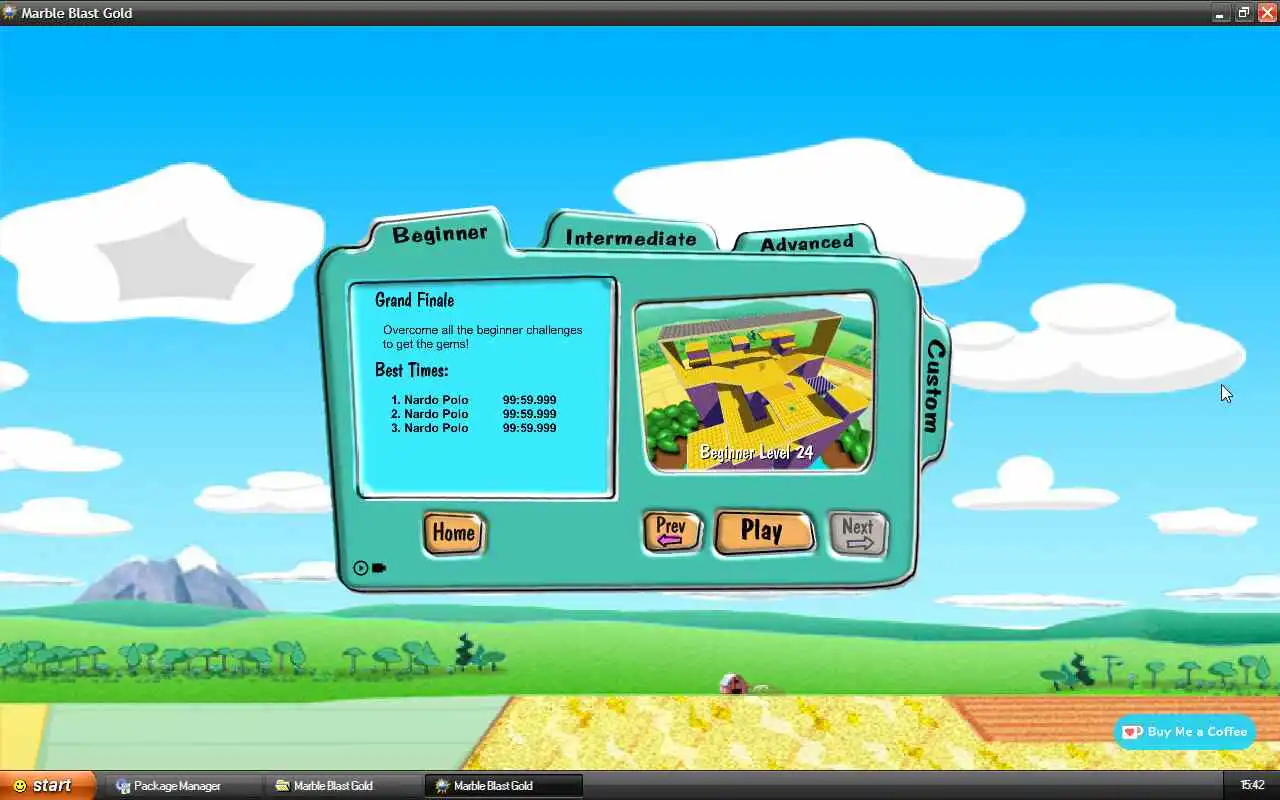The width and height of the screenshot is (1280, 800).
Task: Click the Grand Finale level preview image
Action: 755,383
